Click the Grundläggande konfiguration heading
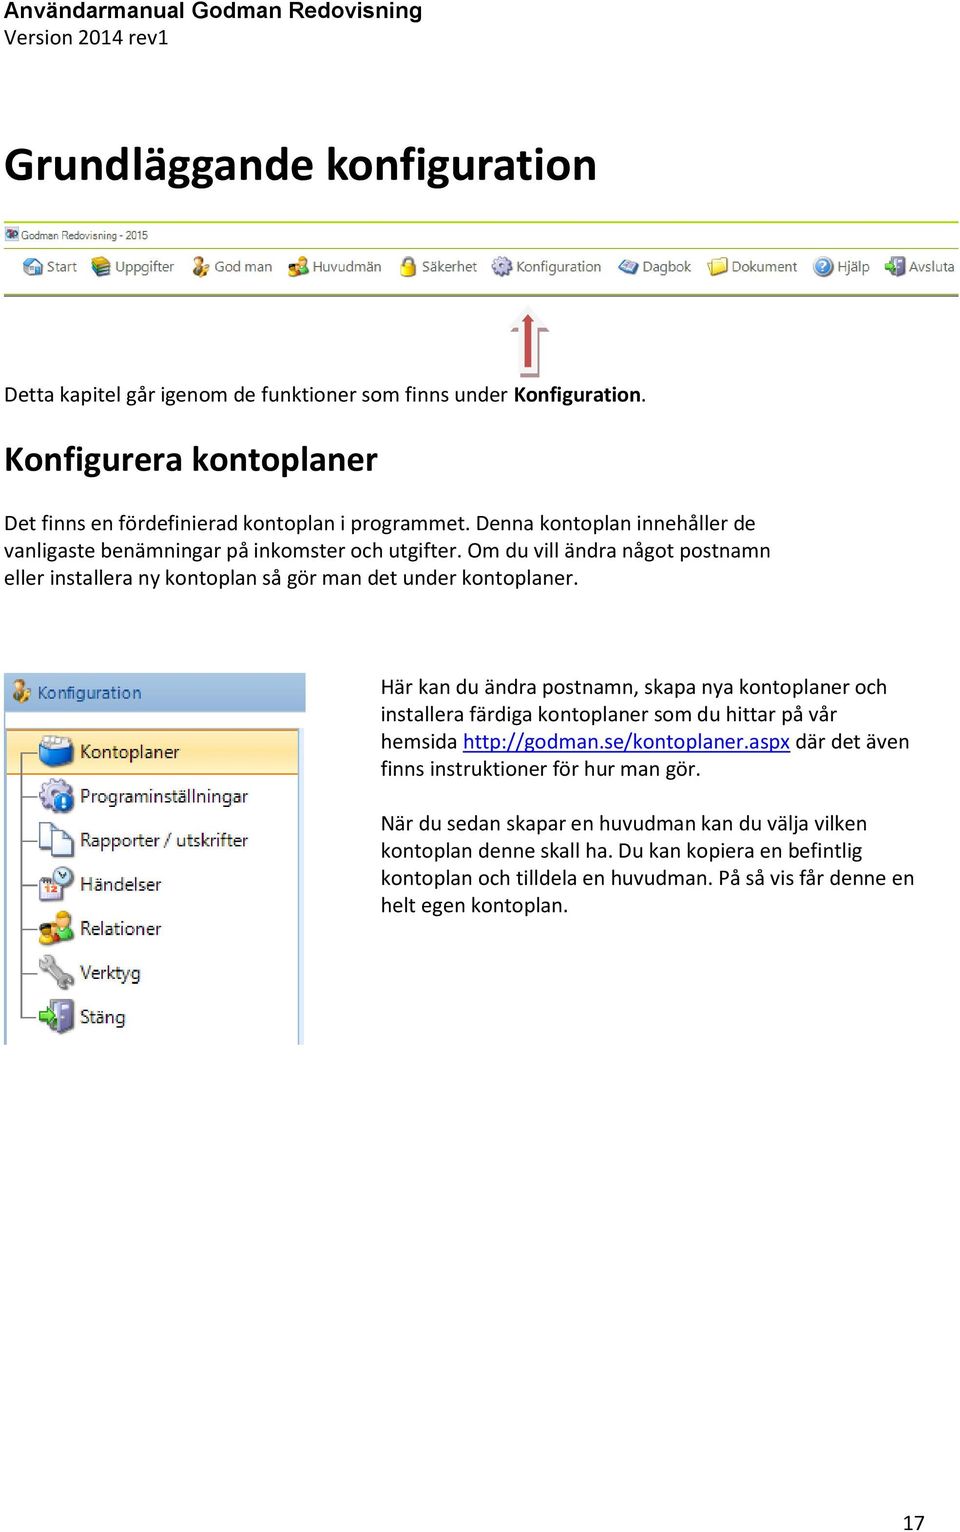The width and height of the screenshot is (960, 1532). click(x=300, y=166)
